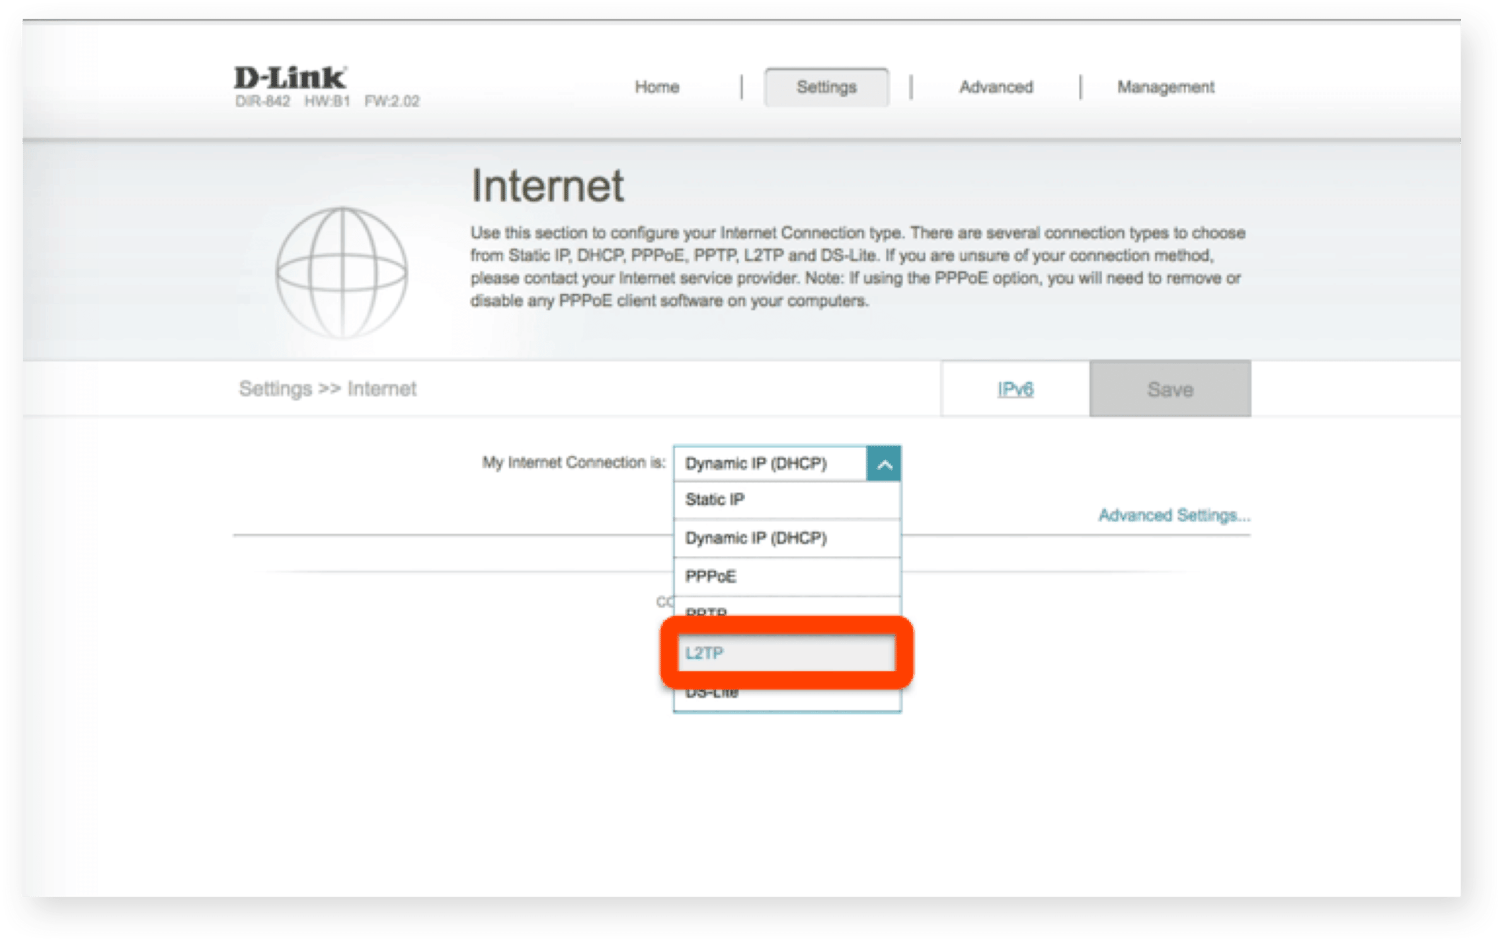Click the globe Internet icon
Image resolution: width=1500 pixels, height=941 pixels.
pyautogui.click(x=341, y=272)
